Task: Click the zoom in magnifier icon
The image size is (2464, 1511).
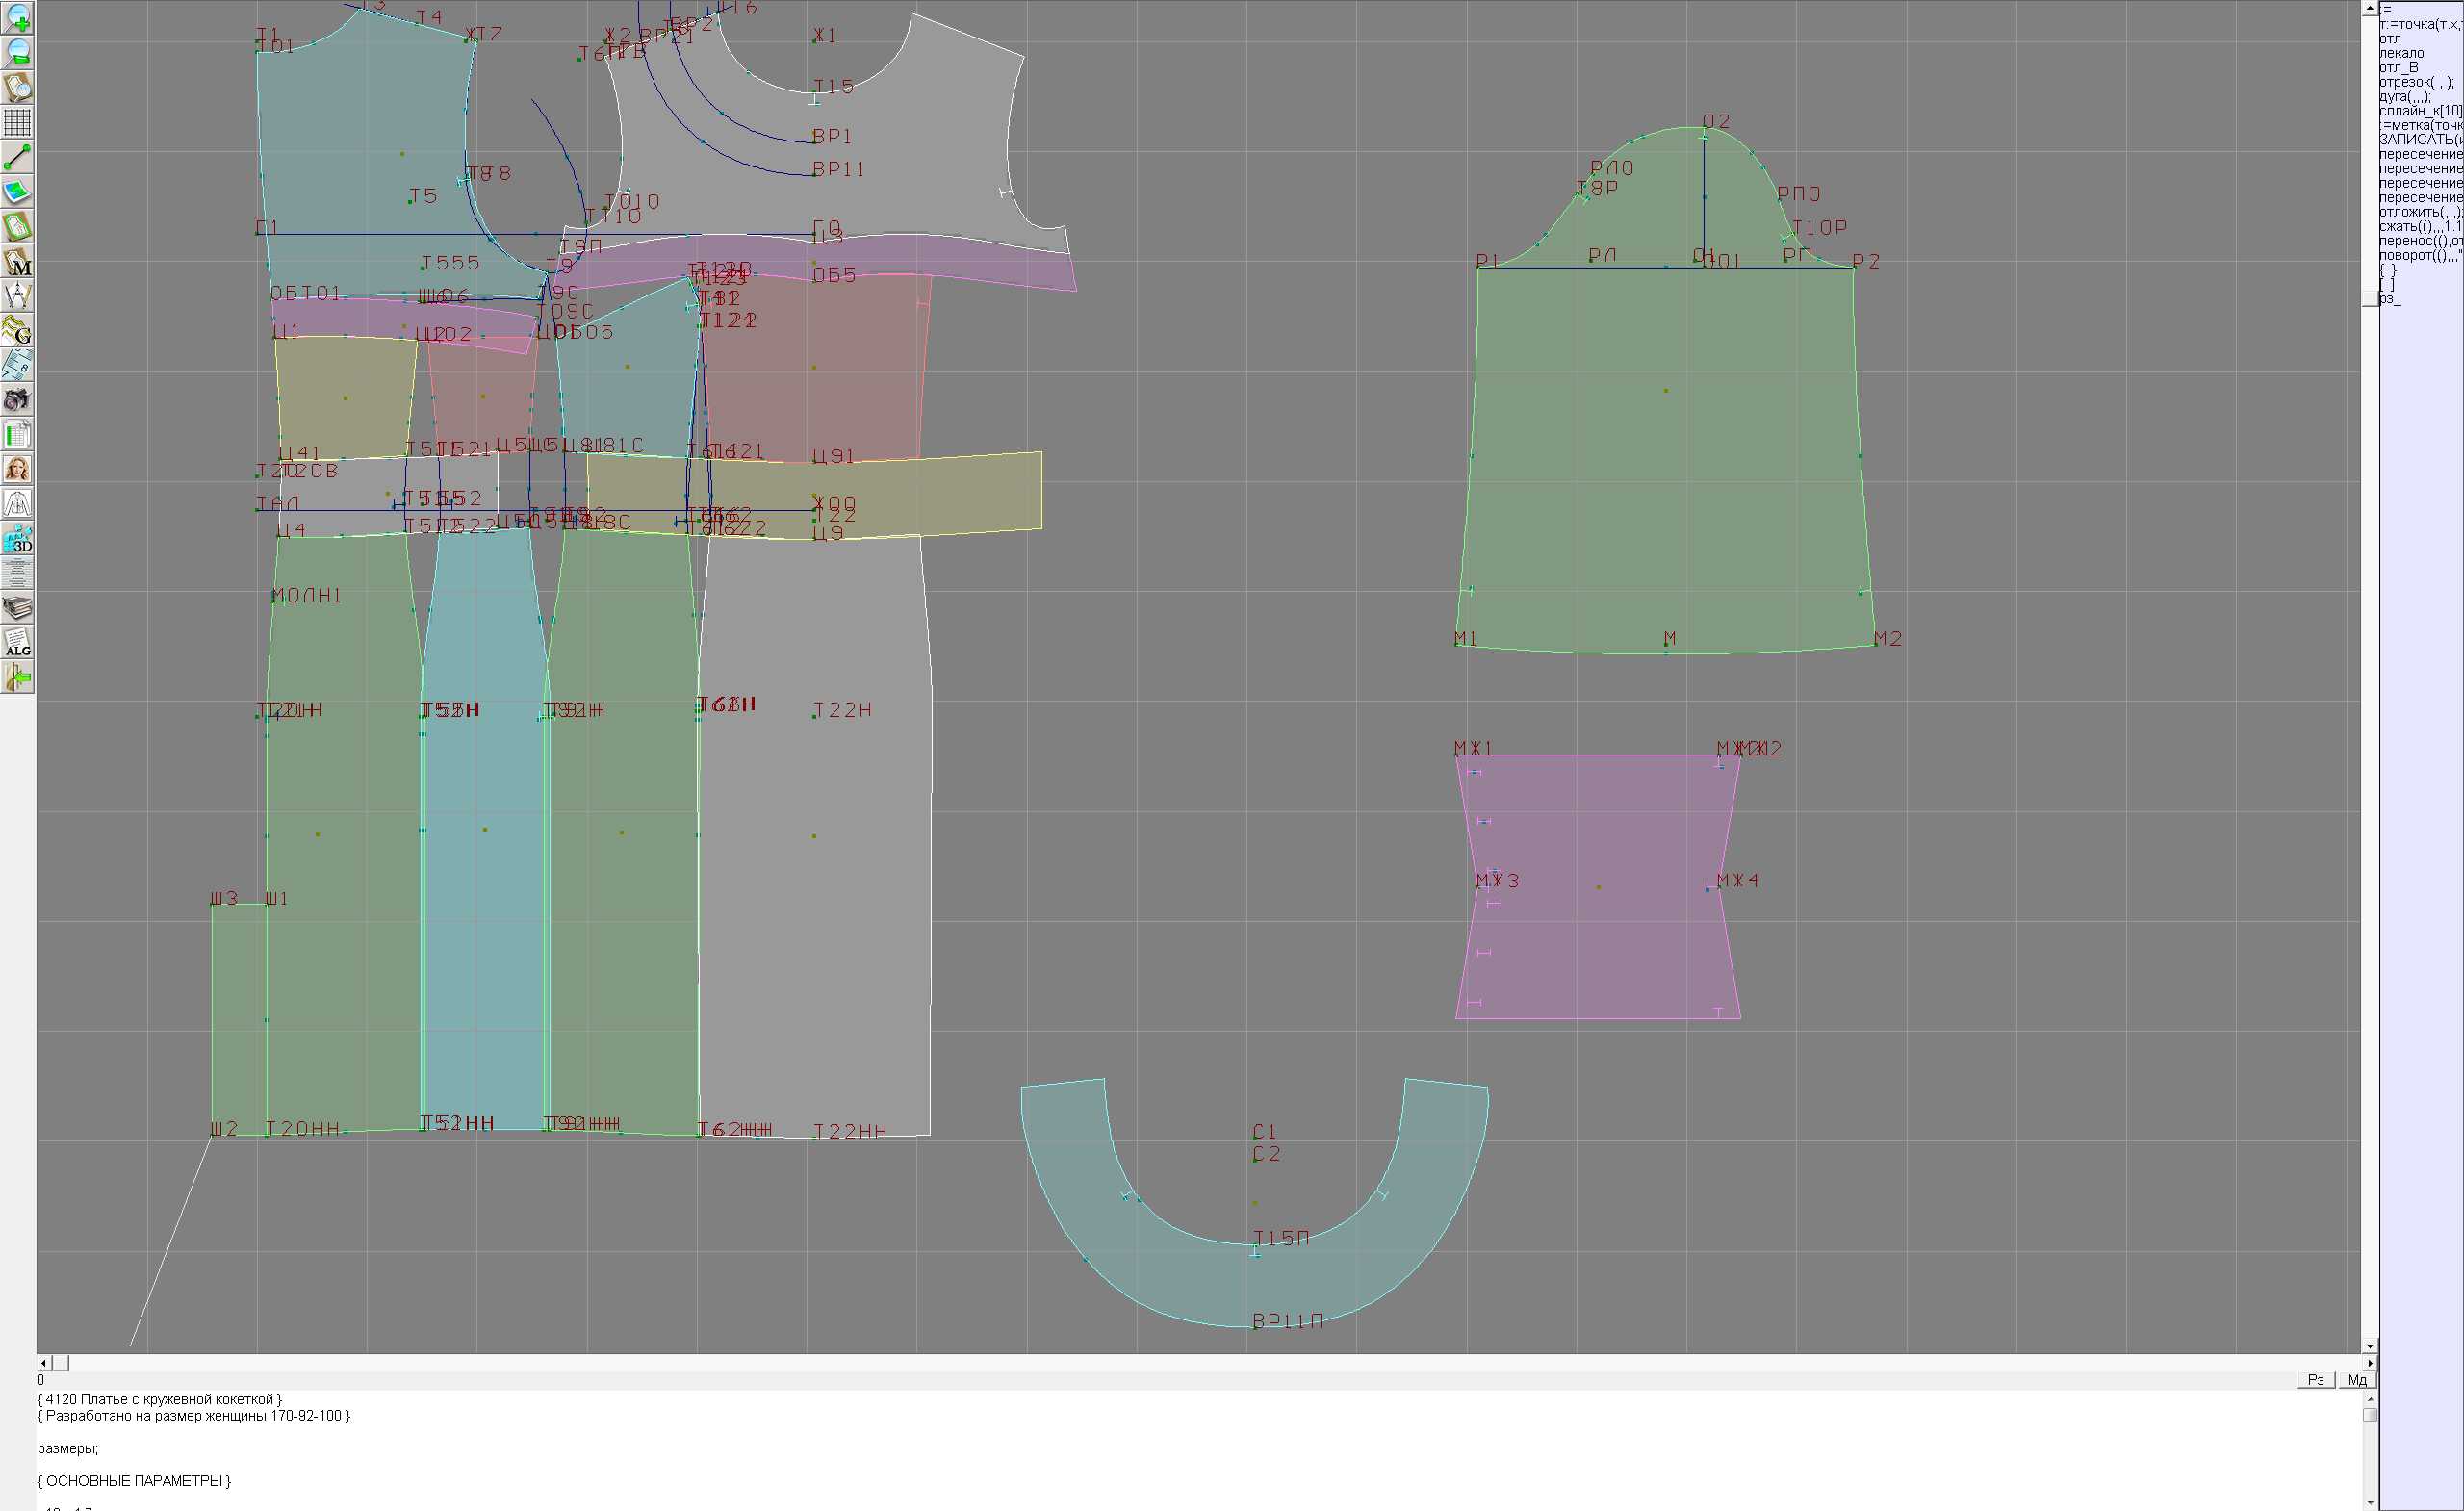Action: pos(17,18)
